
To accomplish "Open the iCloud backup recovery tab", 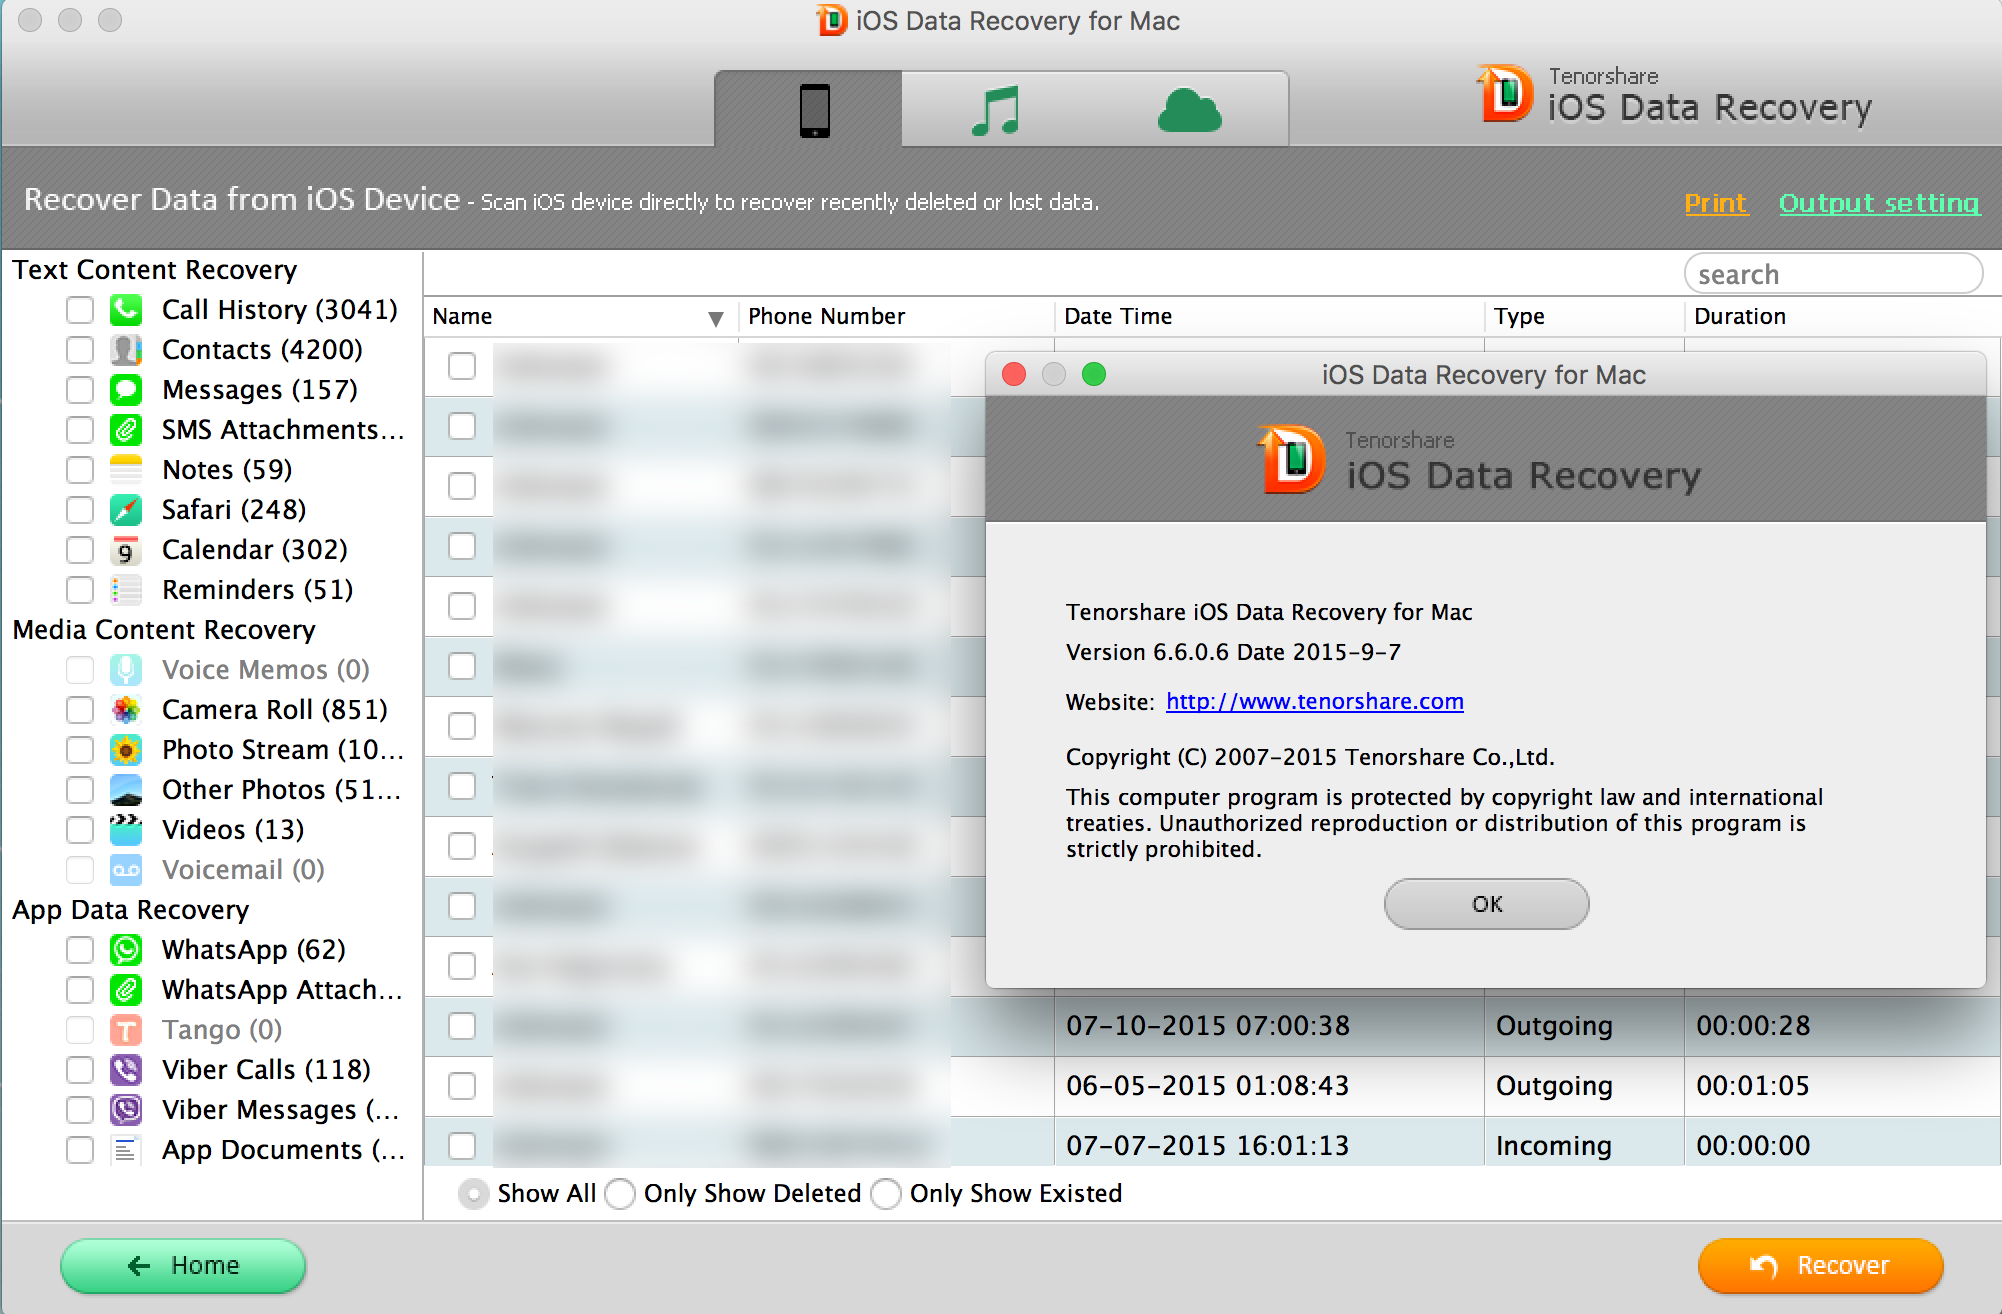I will coord(1189,110).
